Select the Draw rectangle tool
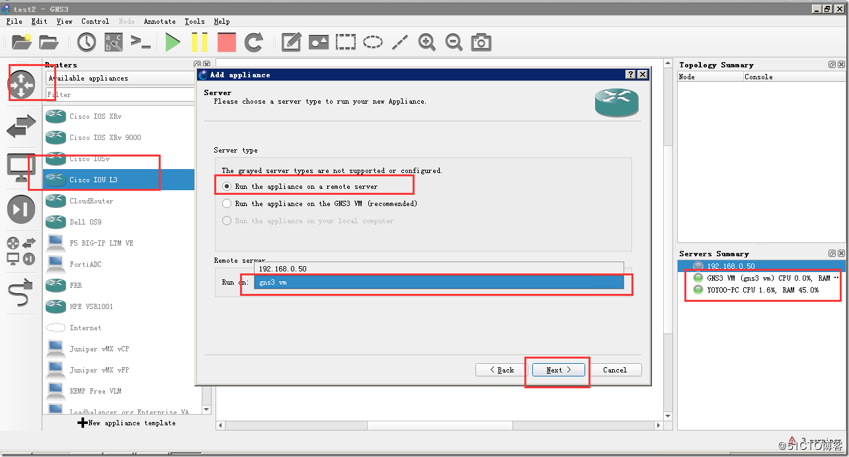The image size is (849, 457). pyautogui.click(x=345, y=42)
